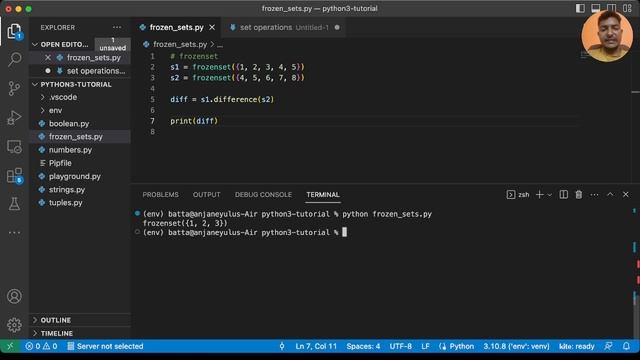Open boolean.py file
Image resolution: width=640 pixels, height=360 pixels.
click(69, 124)
